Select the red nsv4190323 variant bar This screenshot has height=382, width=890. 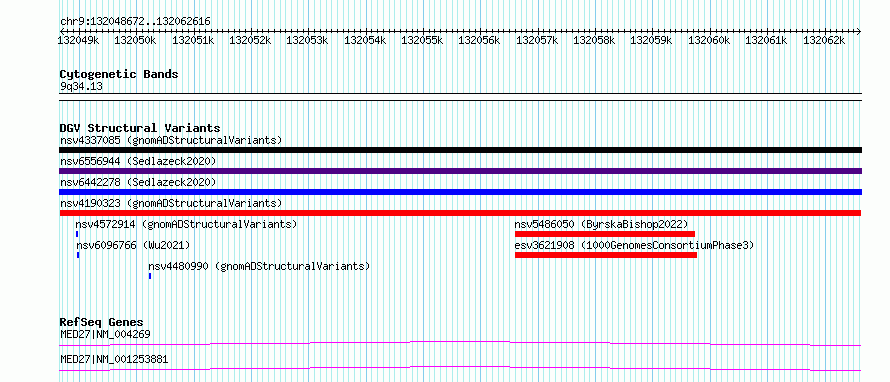(x=460, y=213)
